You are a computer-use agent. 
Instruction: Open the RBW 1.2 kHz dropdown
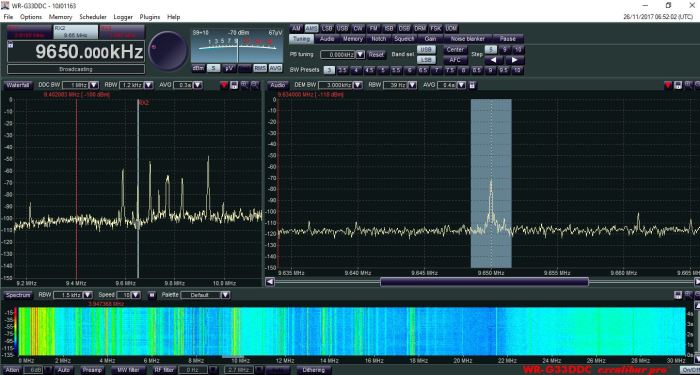pyautogui.click(x=149, y=85)
